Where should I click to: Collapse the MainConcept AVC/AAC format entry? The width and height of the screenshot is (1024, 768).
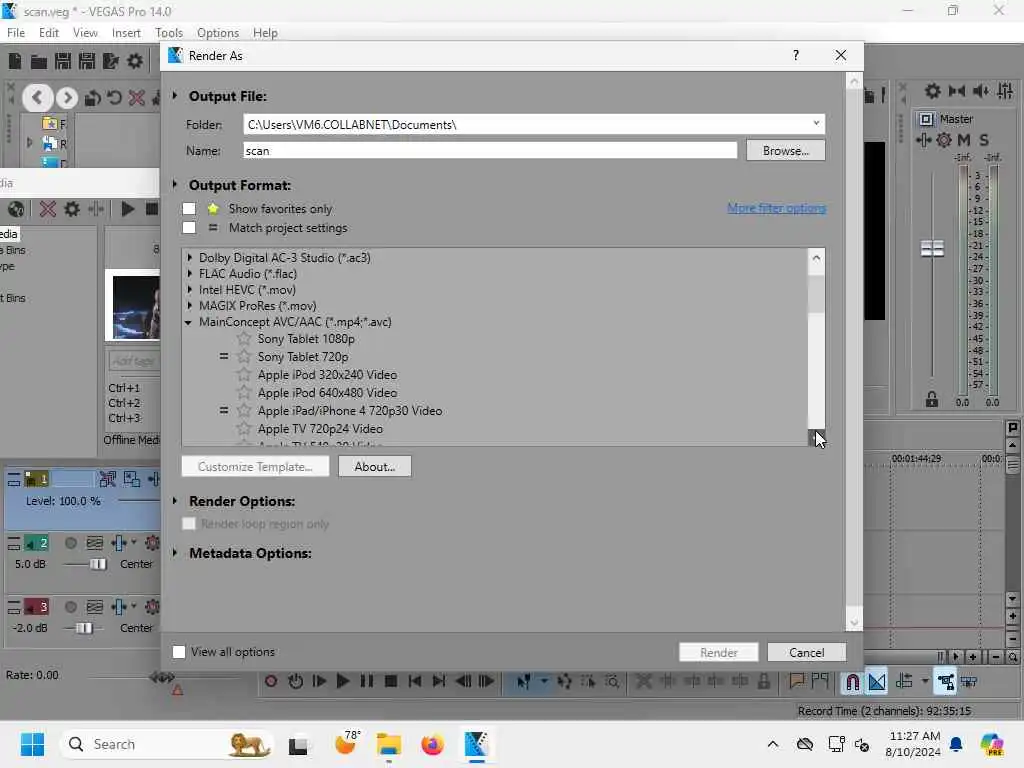tap(189, 323)
